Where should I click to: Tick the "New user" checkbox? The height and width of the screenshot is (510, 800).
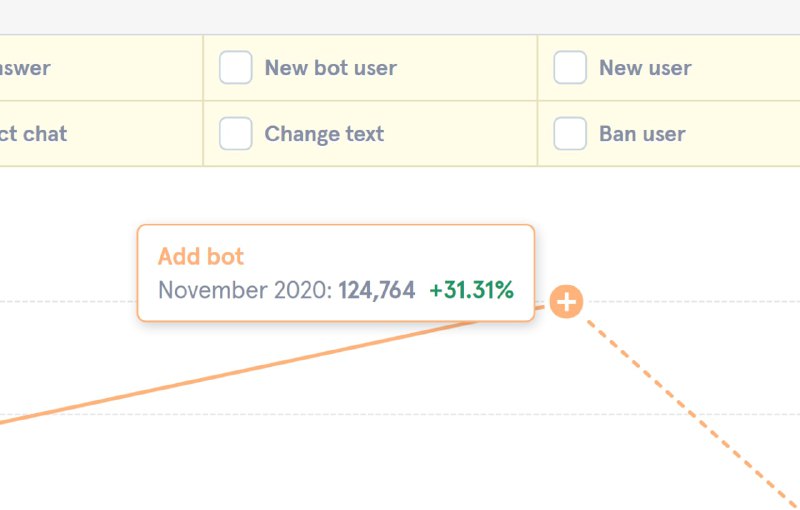[x=570, y=68]
